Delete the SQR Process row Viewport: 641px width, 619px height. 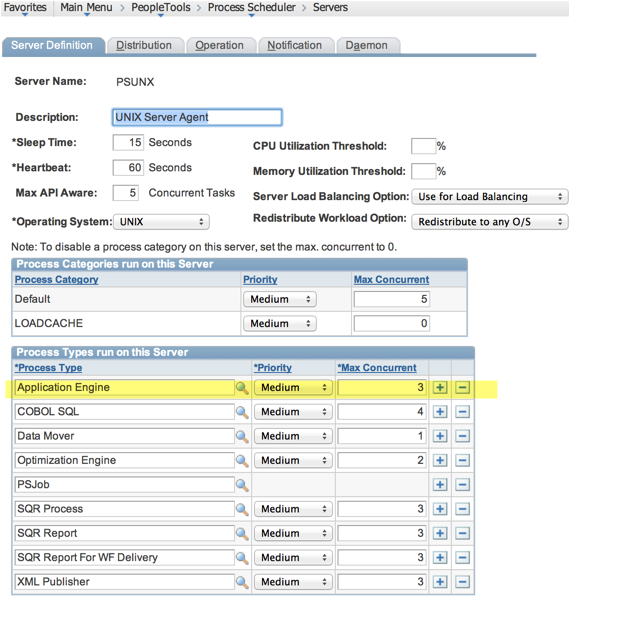462,509
